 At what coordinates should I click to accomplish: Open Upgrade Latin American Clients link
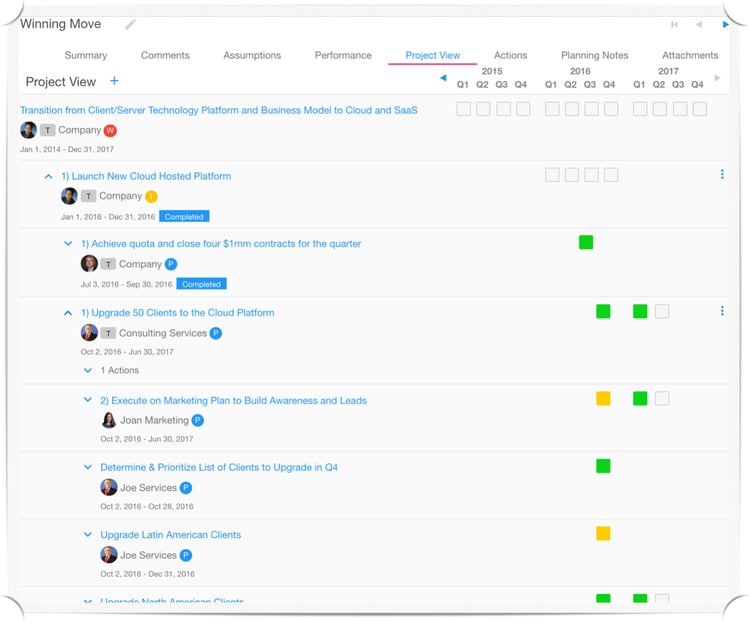170,534
